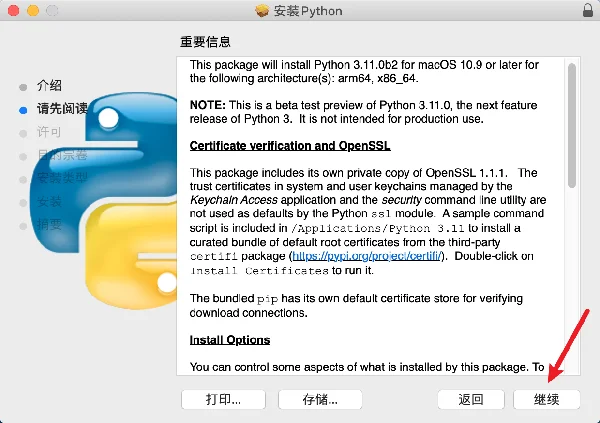Select the 介绍 step in sidebar
Viewport: 600px width, 423px height.
click(49, 85)
